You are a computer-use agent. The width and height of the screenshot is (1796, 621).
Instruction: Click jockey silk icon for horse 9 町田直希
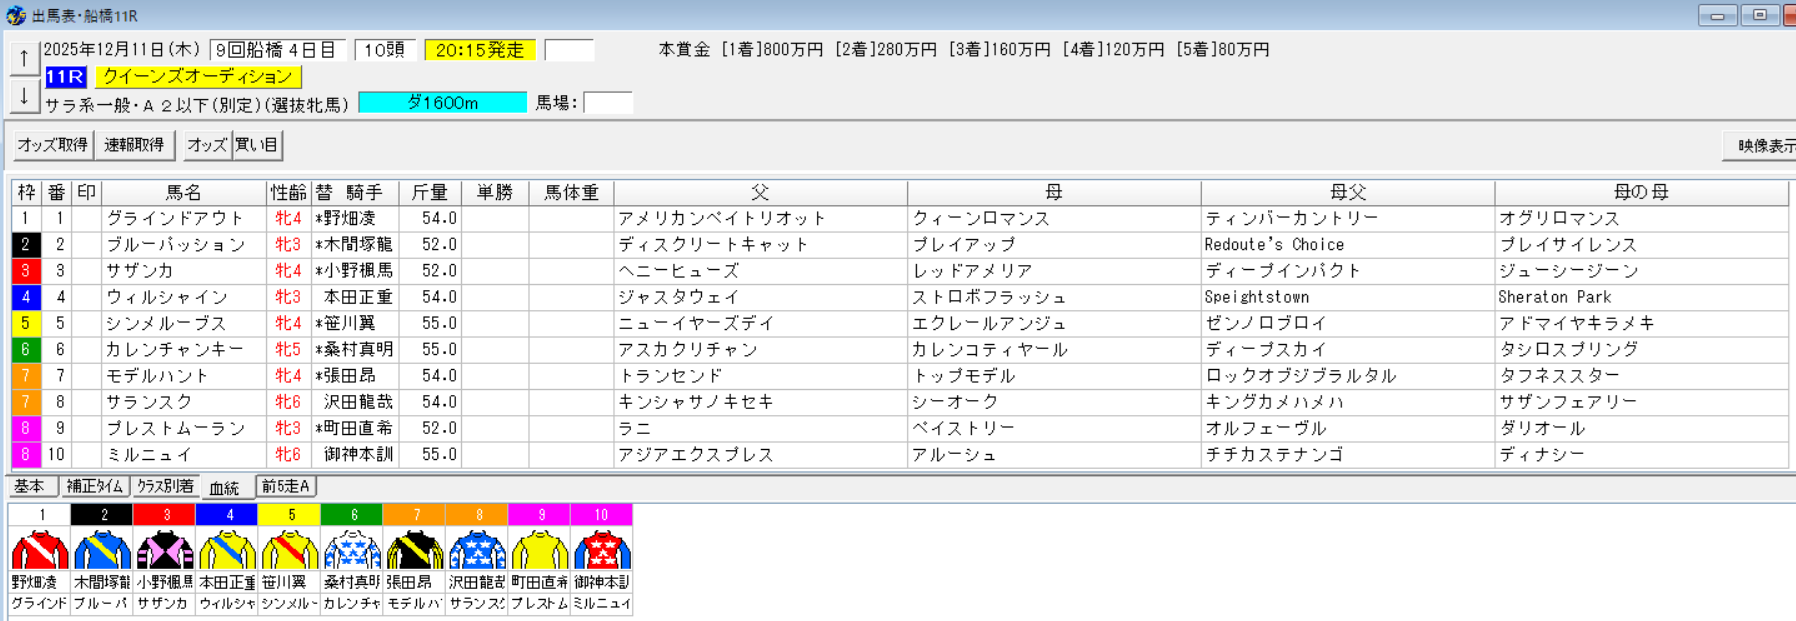point(540,550)
